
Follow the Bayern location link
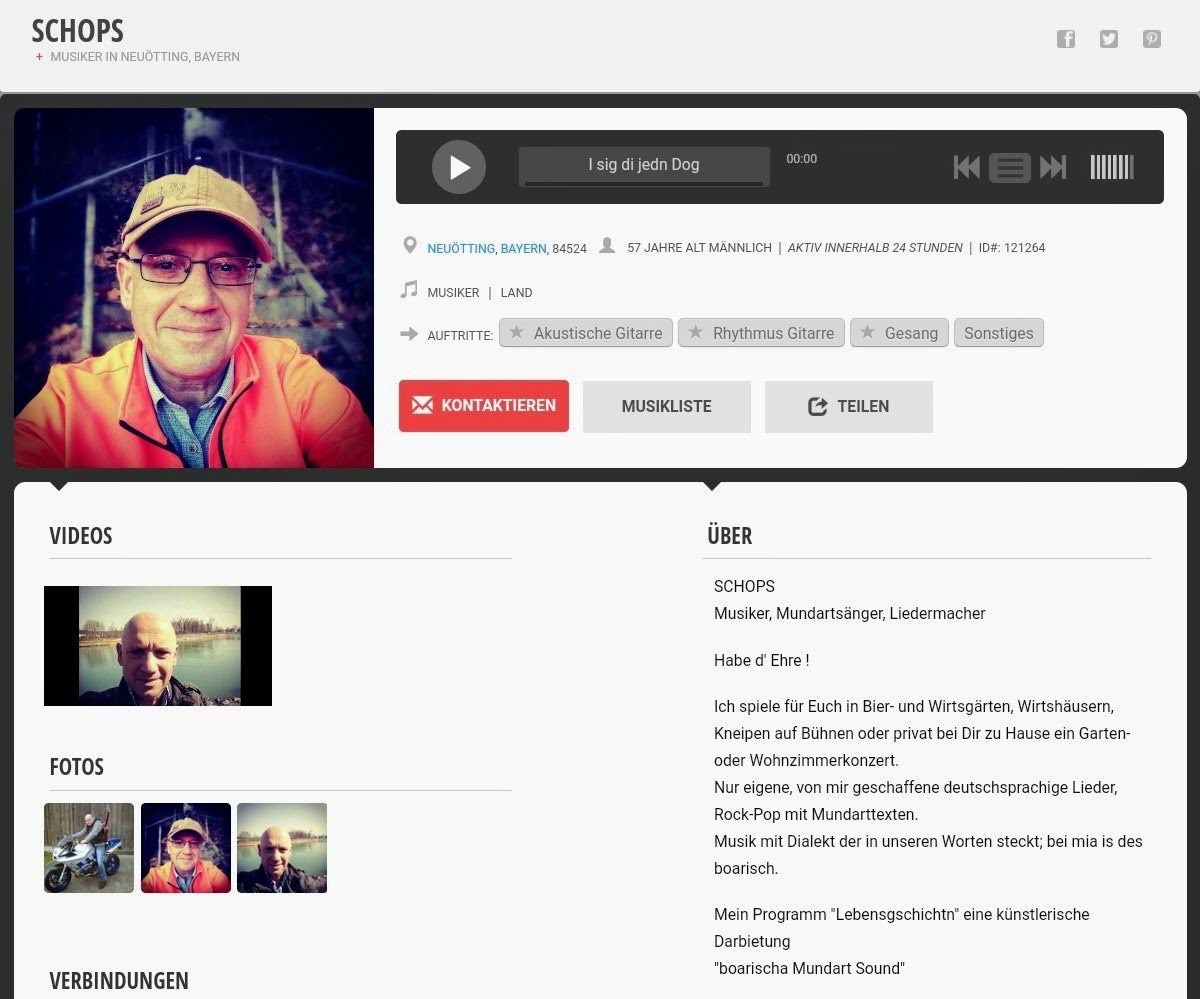[523, 248]
